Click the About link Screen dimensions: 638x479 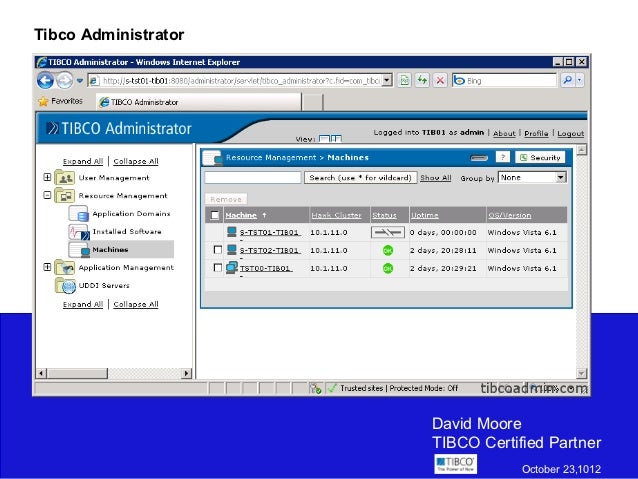coord(504,133)
